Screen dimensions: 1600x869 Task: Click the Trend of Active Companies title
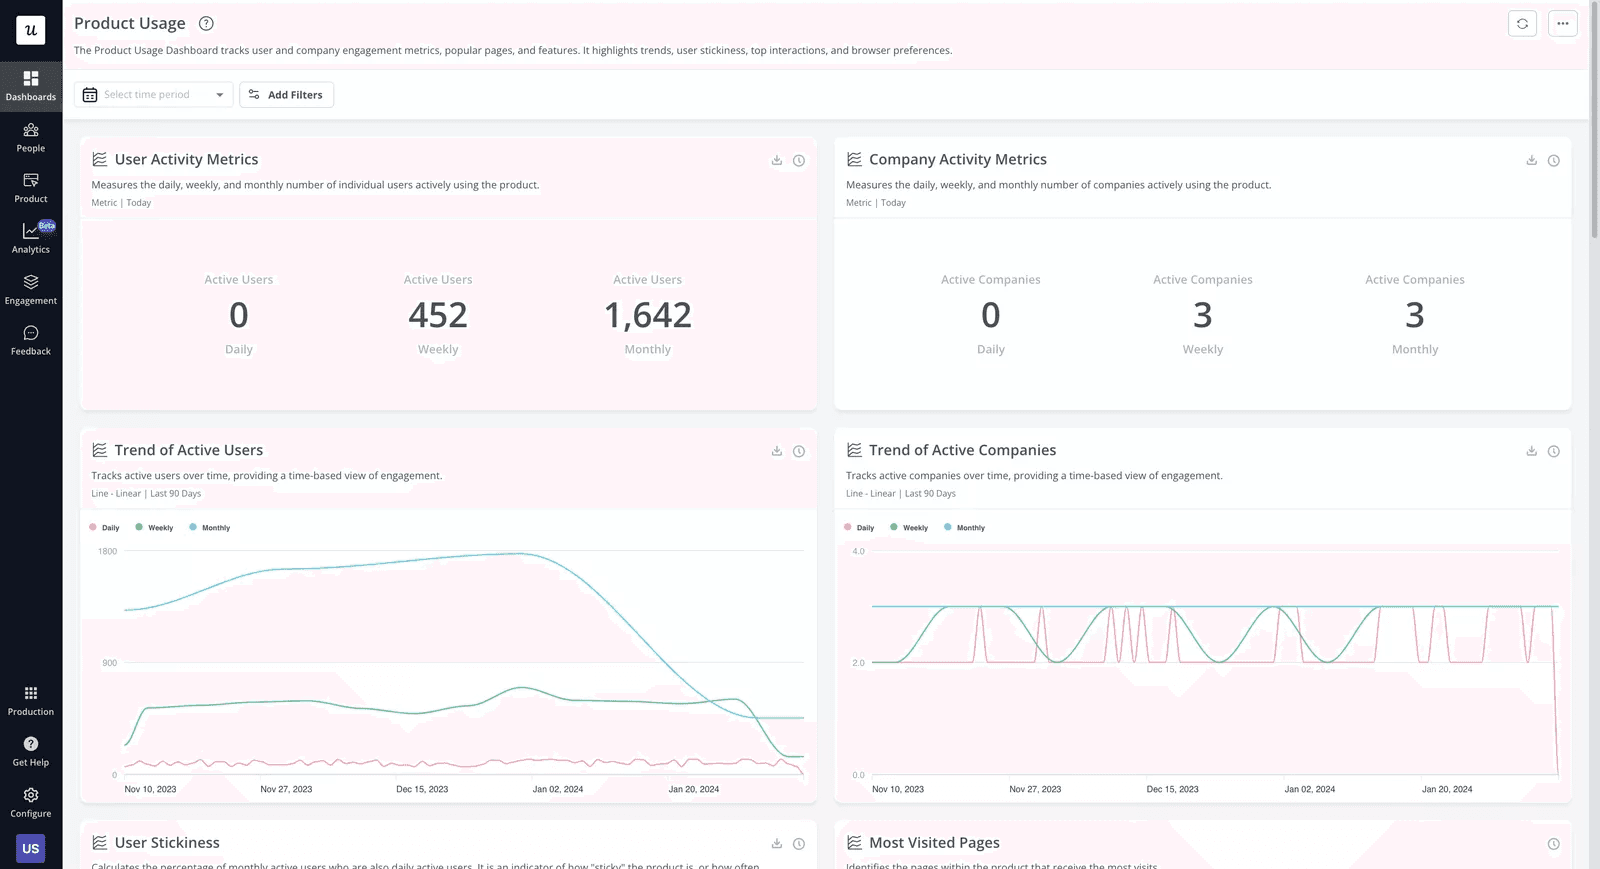click(x=963, y=450)
